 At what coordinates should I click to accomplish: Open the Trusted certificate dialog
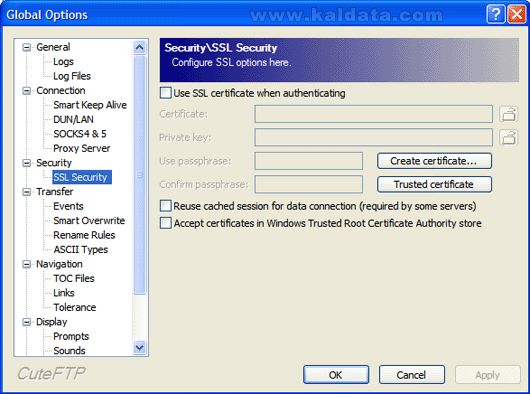point(434,184)
